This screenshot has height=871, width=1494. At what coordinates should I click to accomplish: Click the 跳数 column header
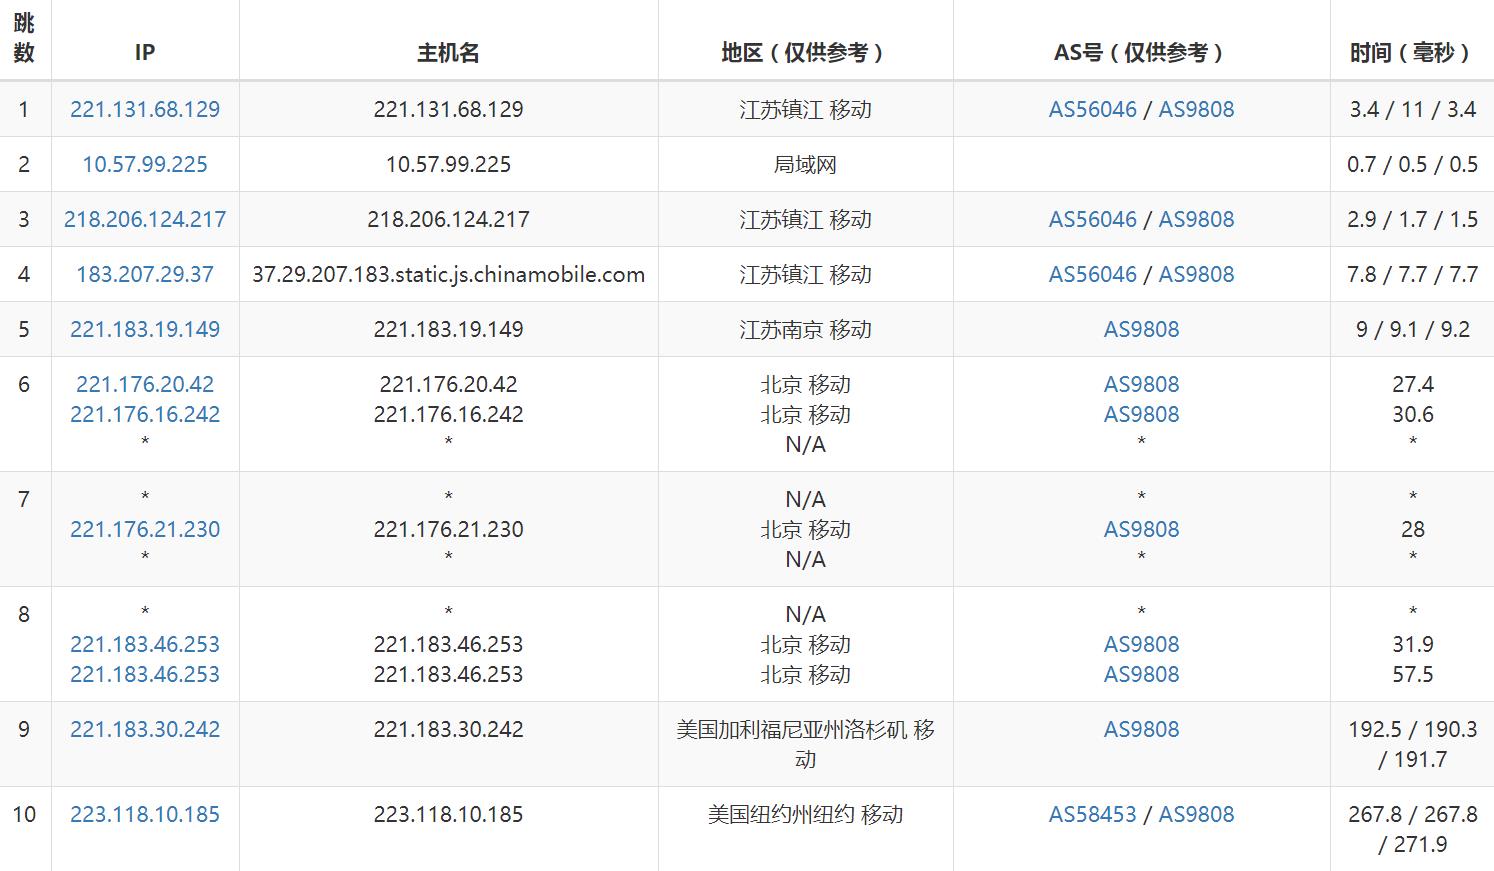tap(24, 39)
